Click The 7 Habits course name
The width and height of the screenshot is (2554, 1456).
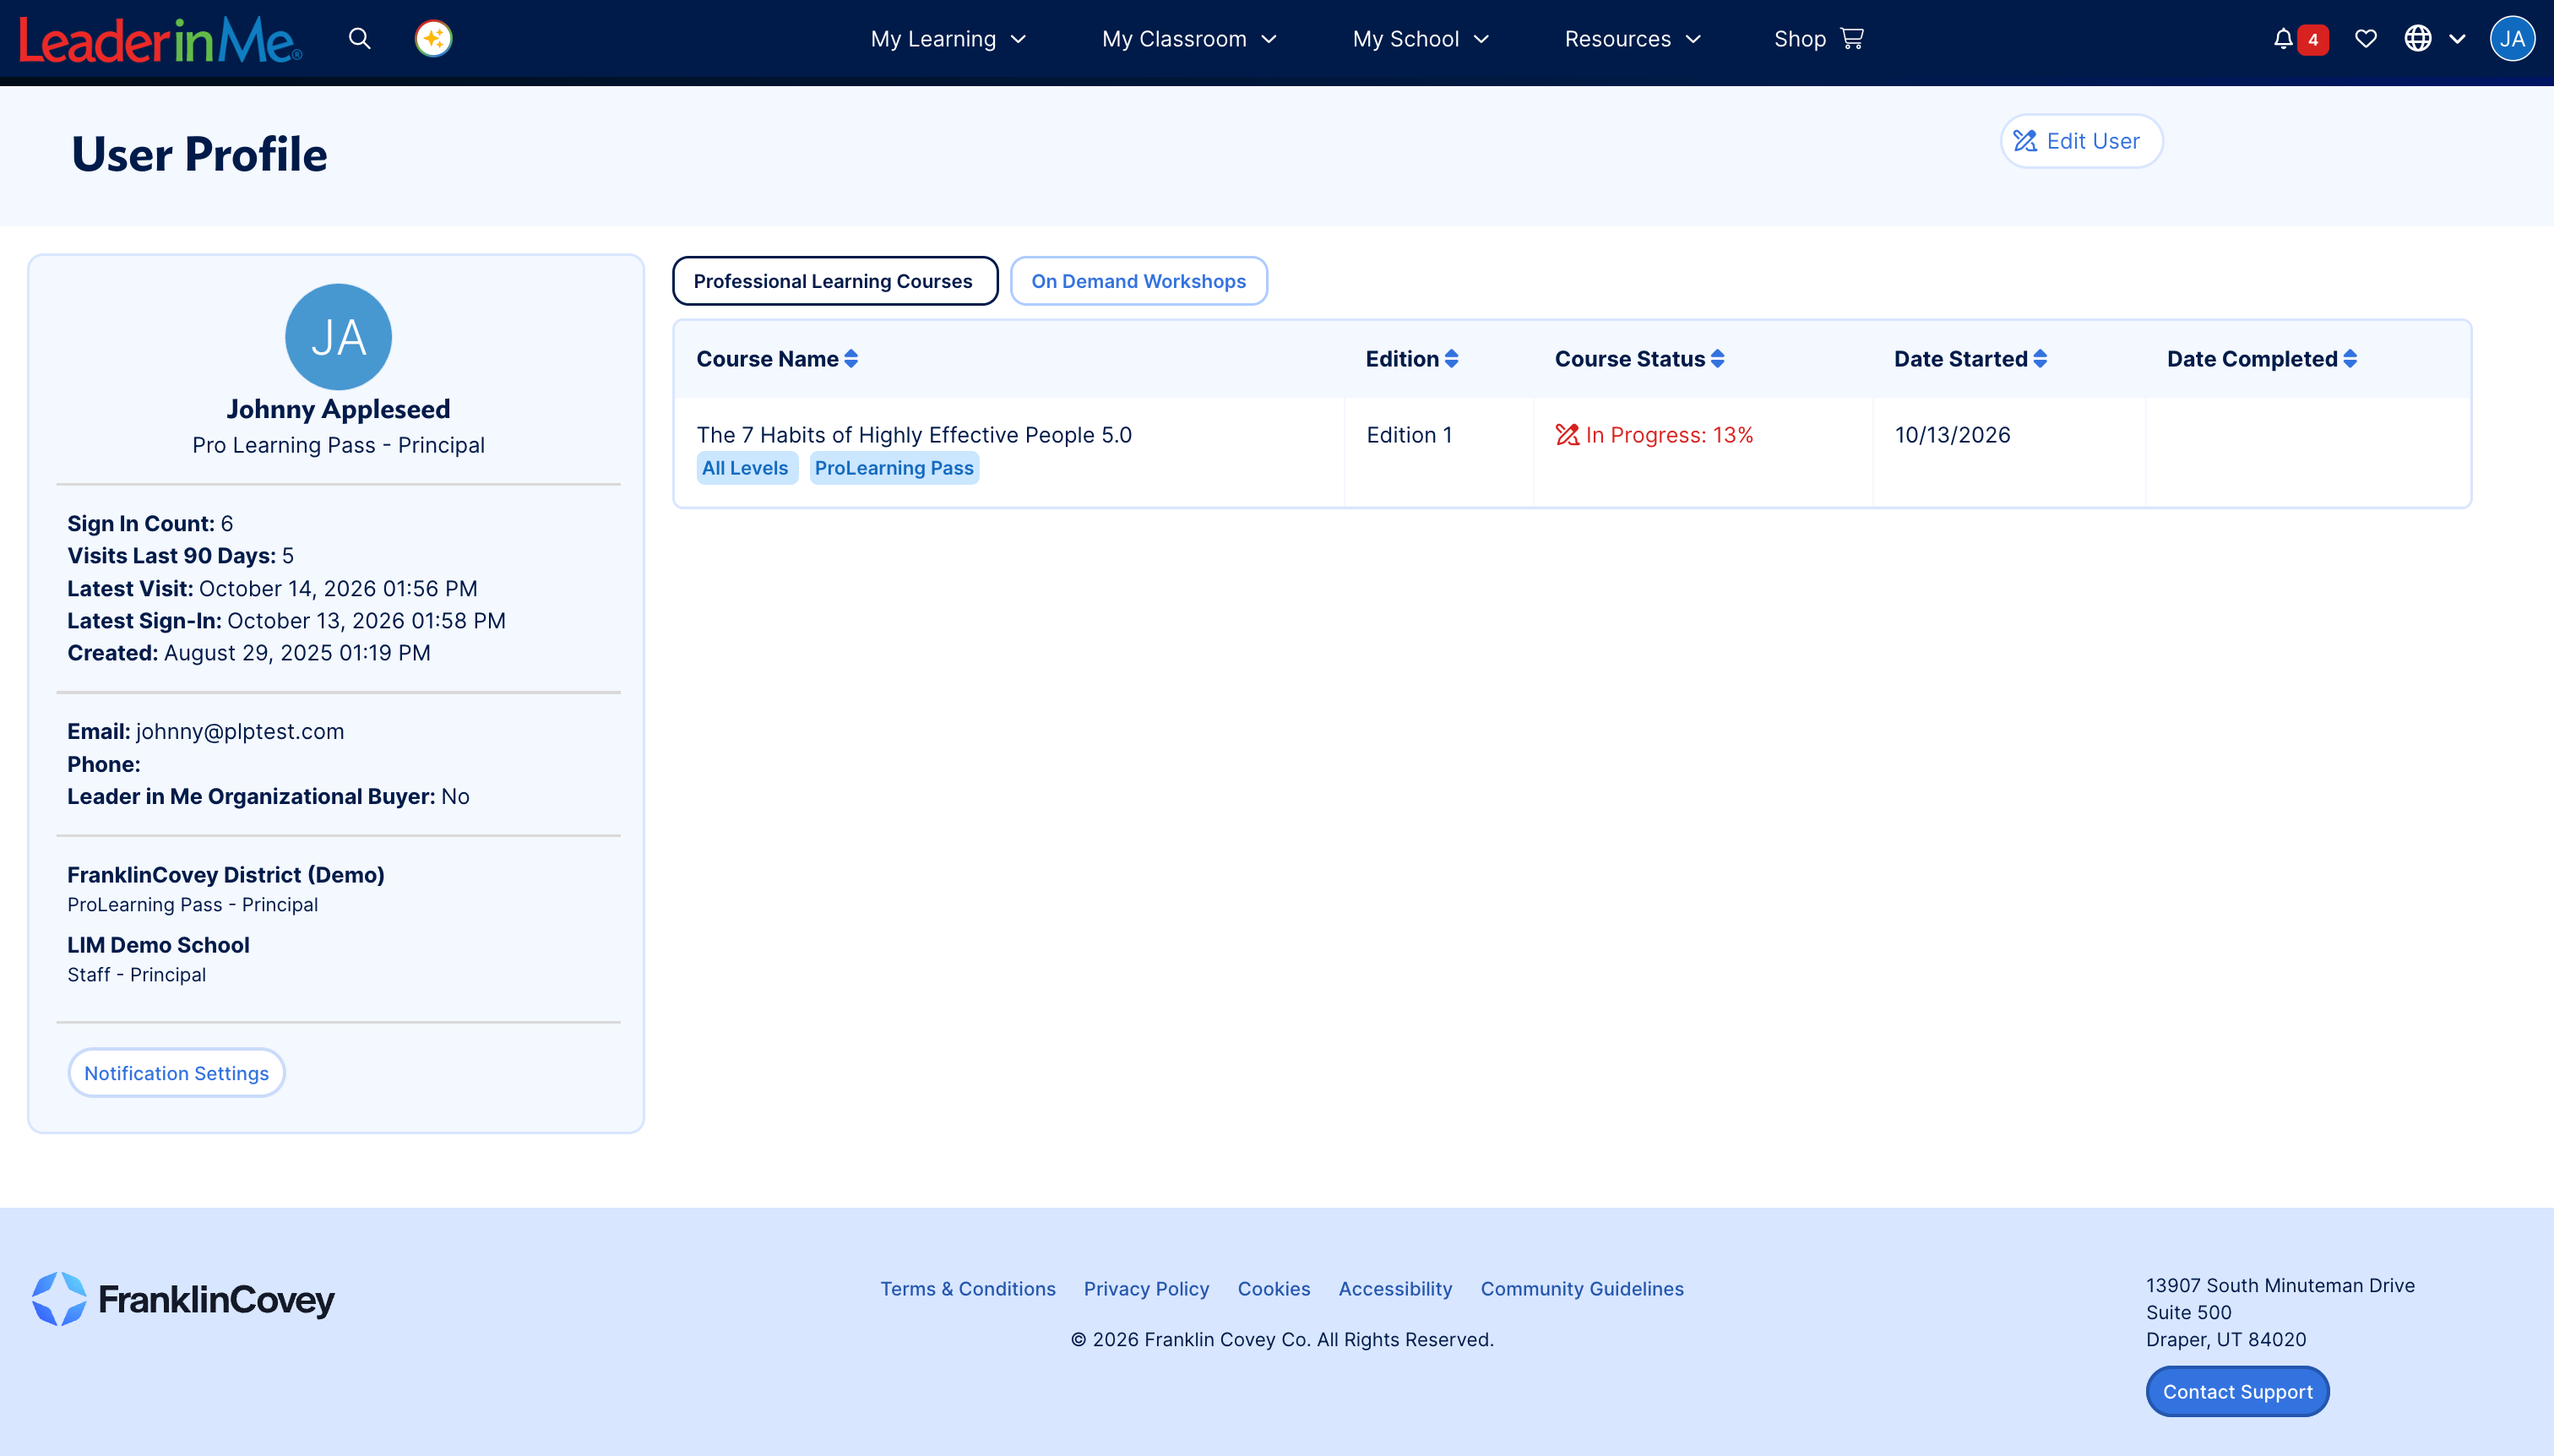pos(914,435)
